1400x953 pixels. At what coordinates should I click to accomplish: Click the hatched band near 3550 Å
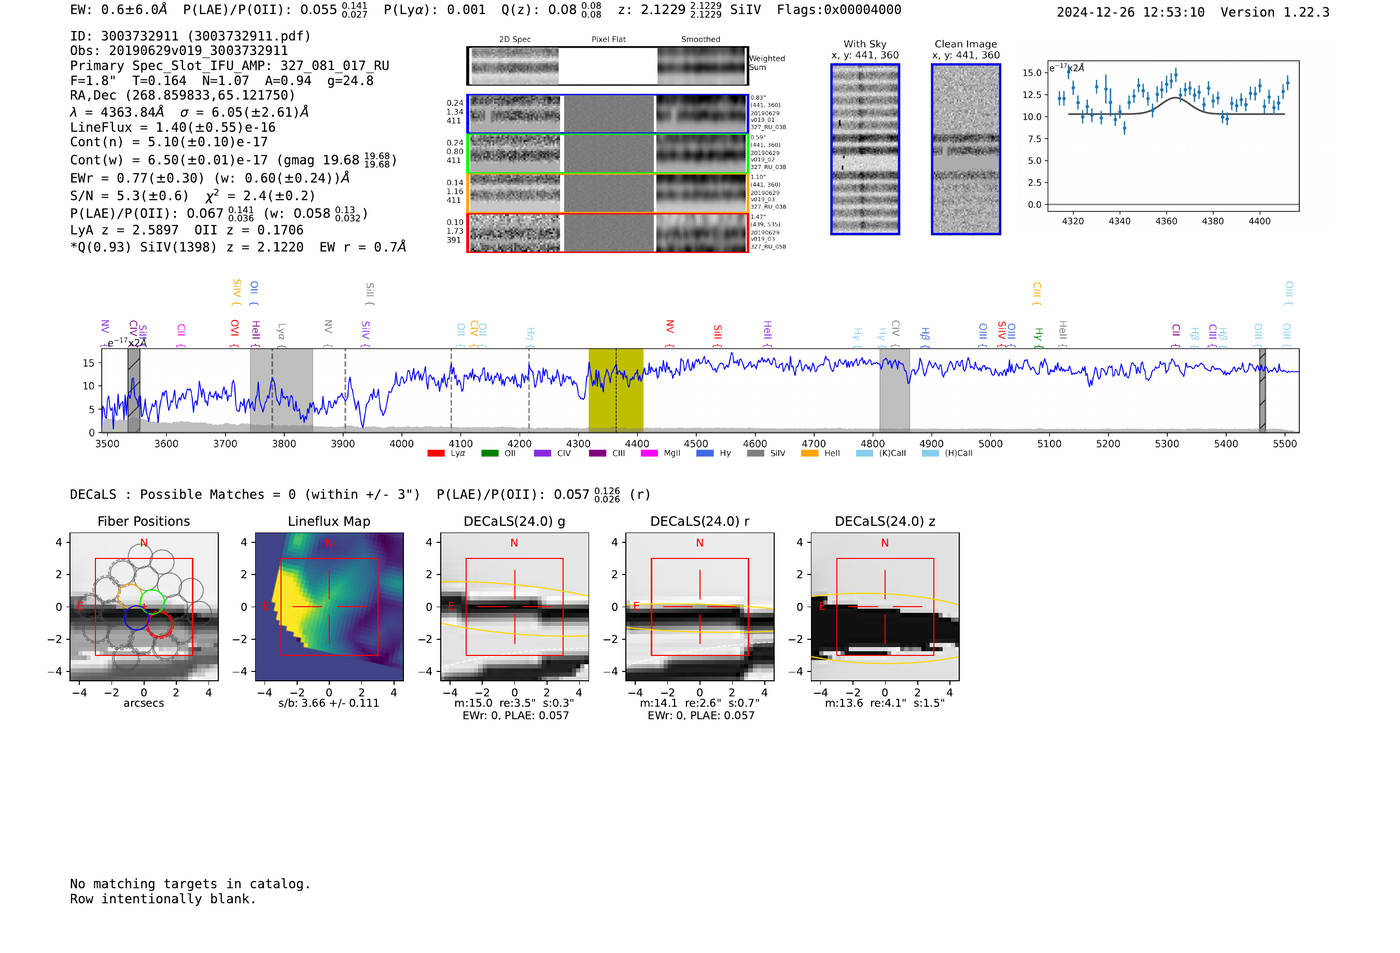pos(134,390)
